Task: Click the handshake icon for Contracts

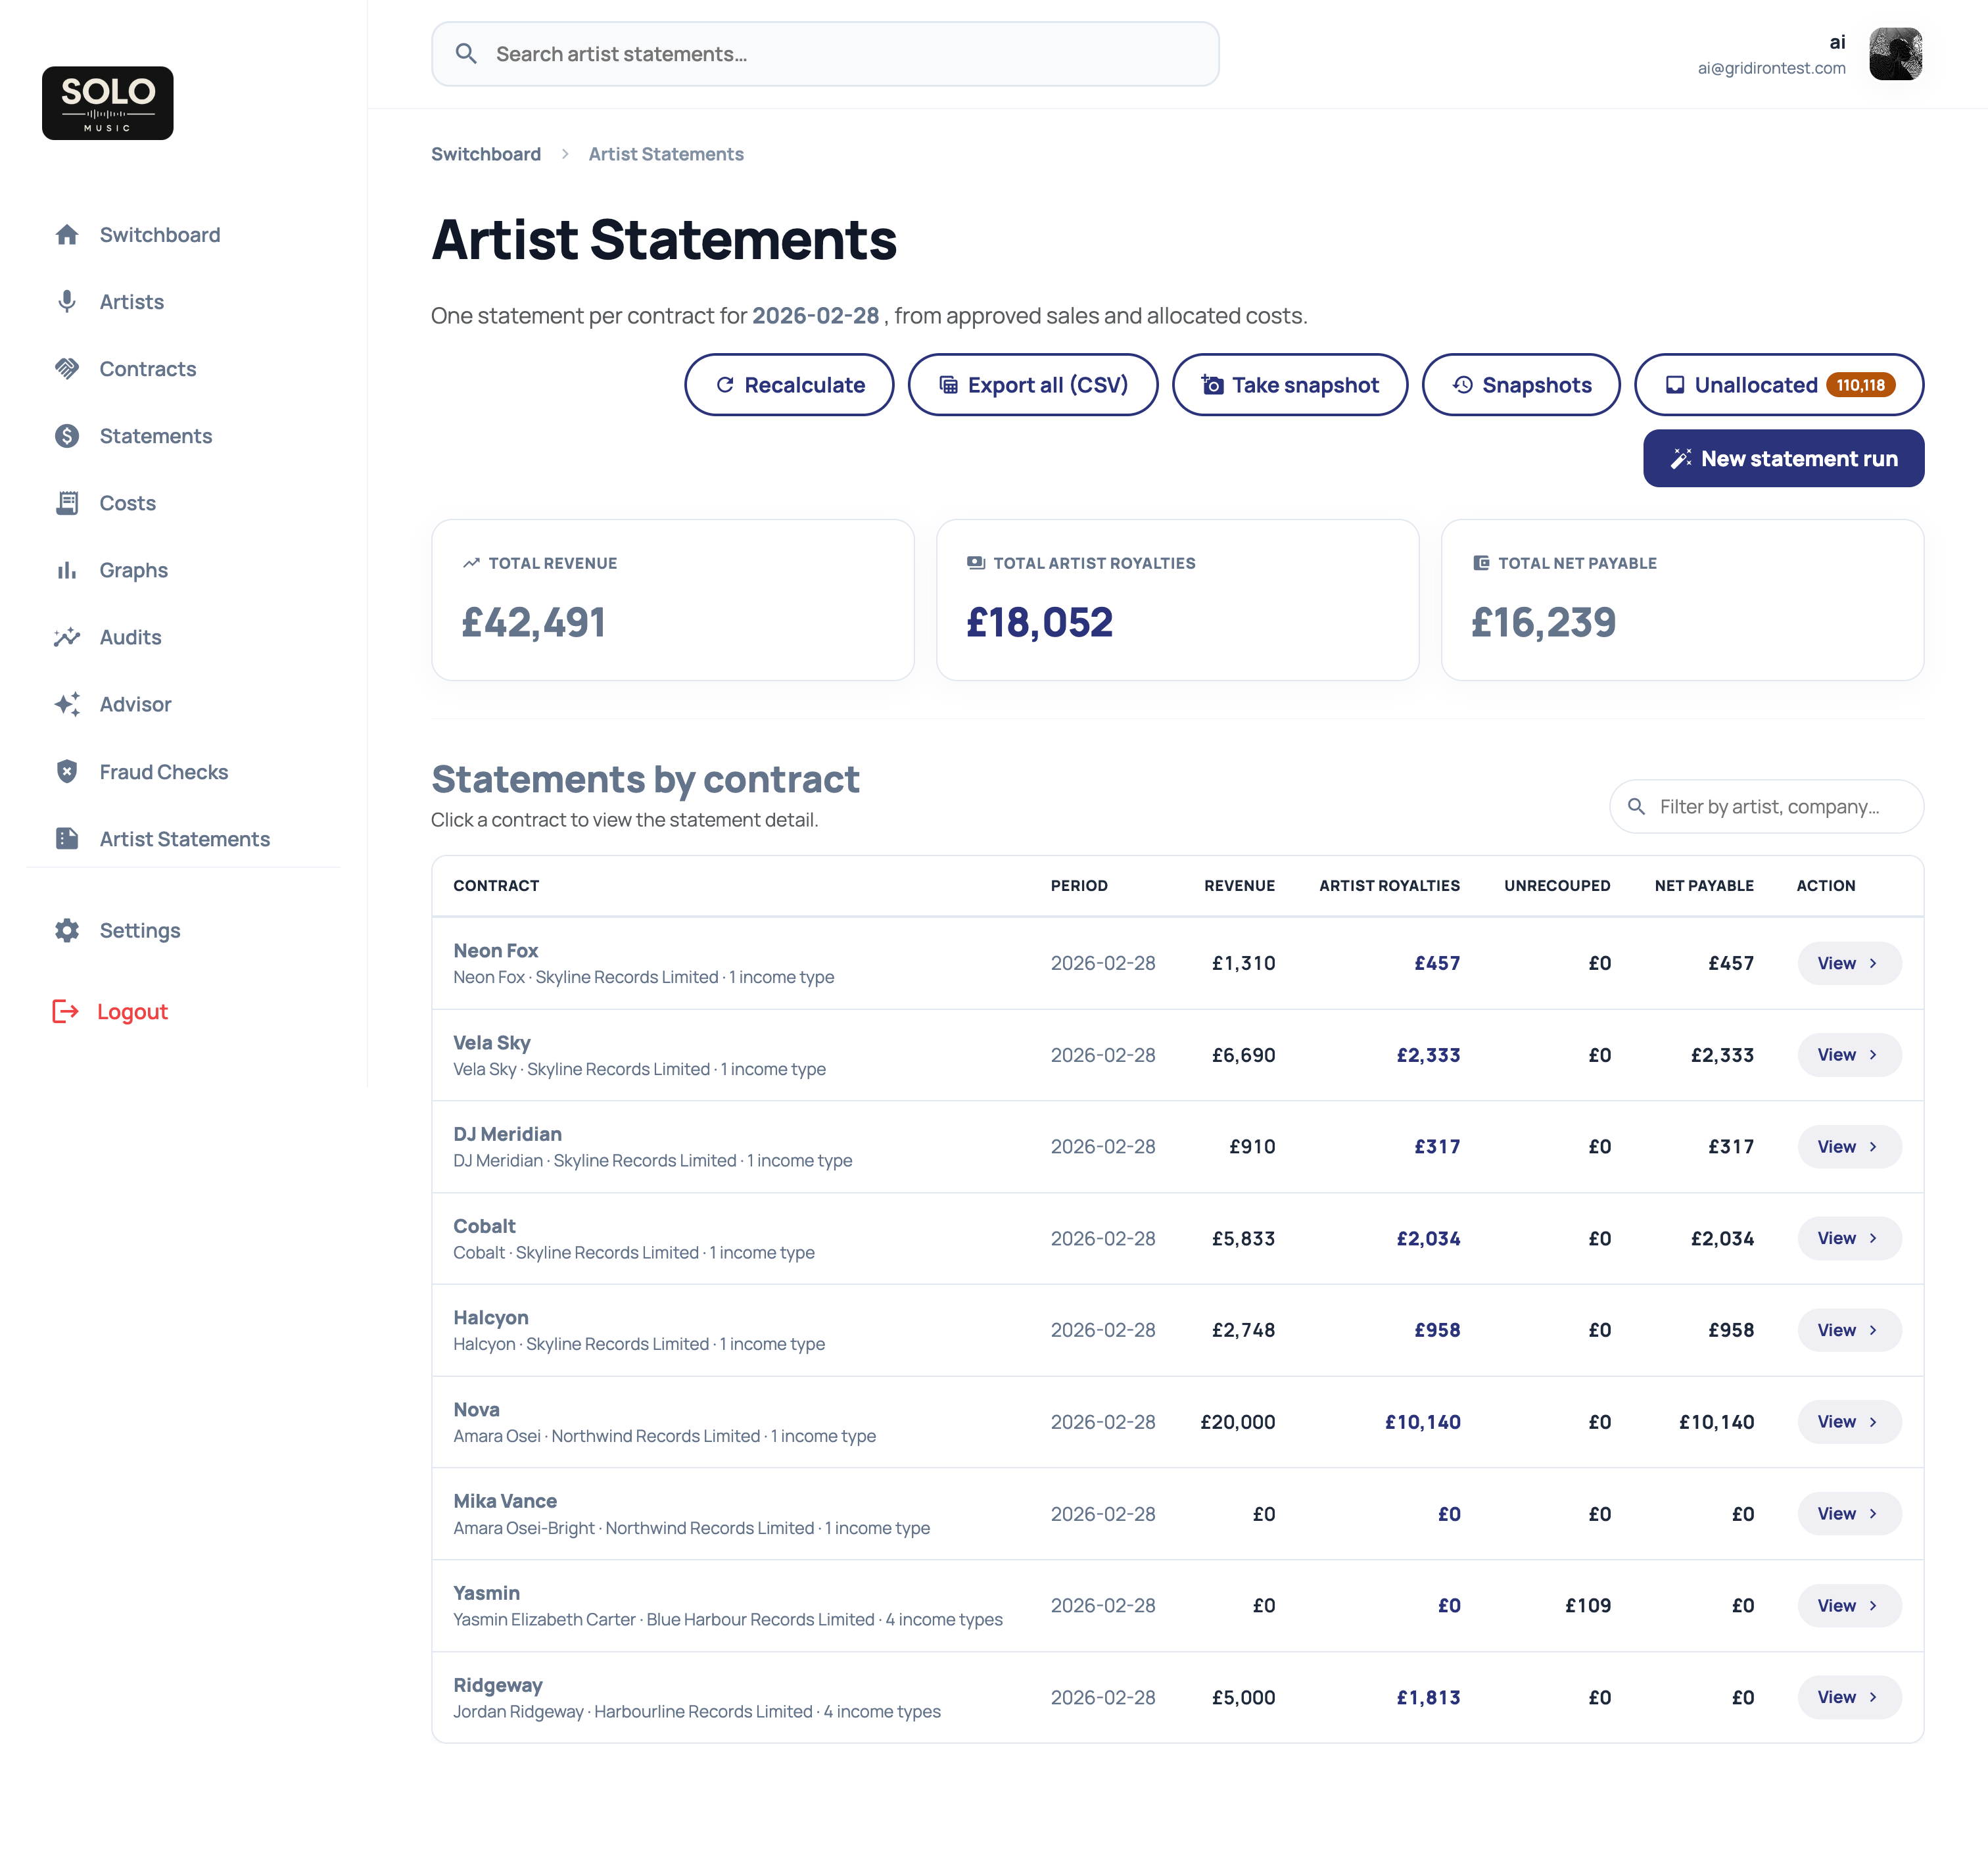Action: [67, 369]
